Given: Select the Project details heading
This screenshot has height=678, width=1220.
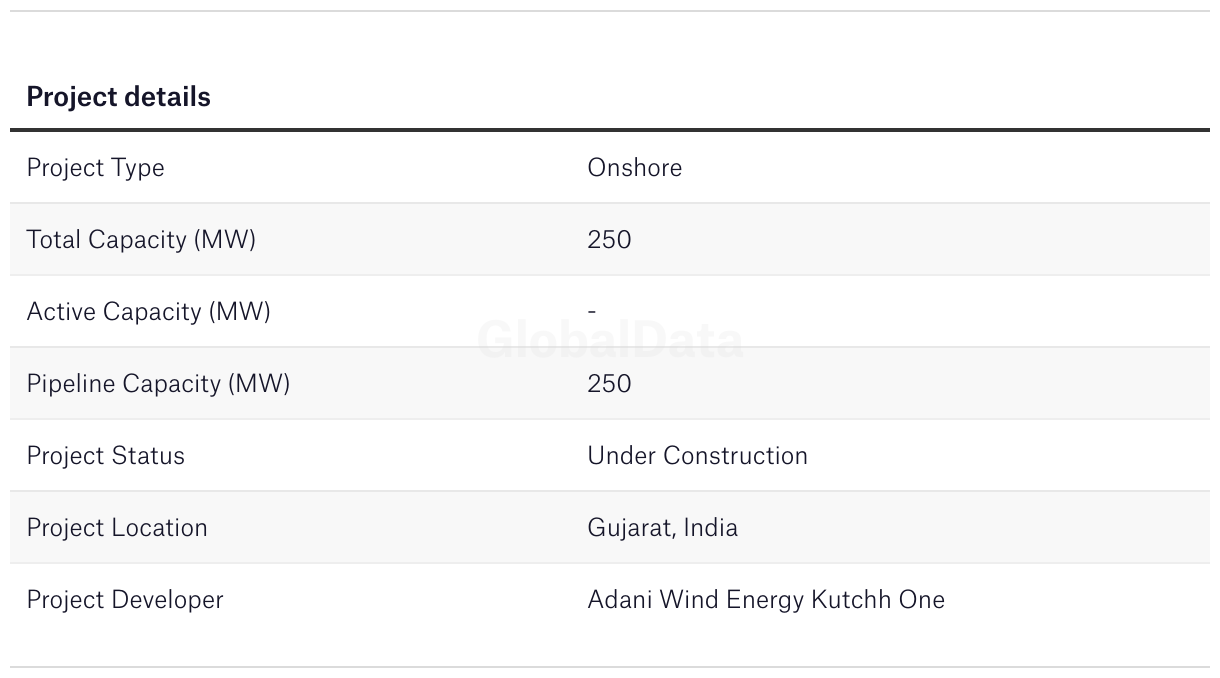Looking at the screenshot, I should tap(118, 97).
